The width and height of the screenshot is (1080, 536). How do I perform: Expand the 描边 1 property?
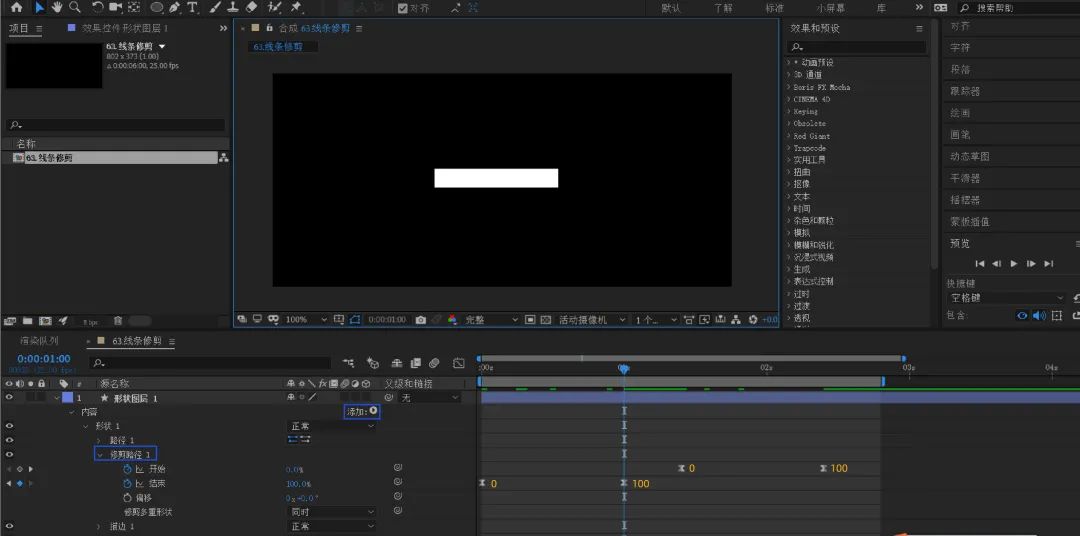pos(99,526)
